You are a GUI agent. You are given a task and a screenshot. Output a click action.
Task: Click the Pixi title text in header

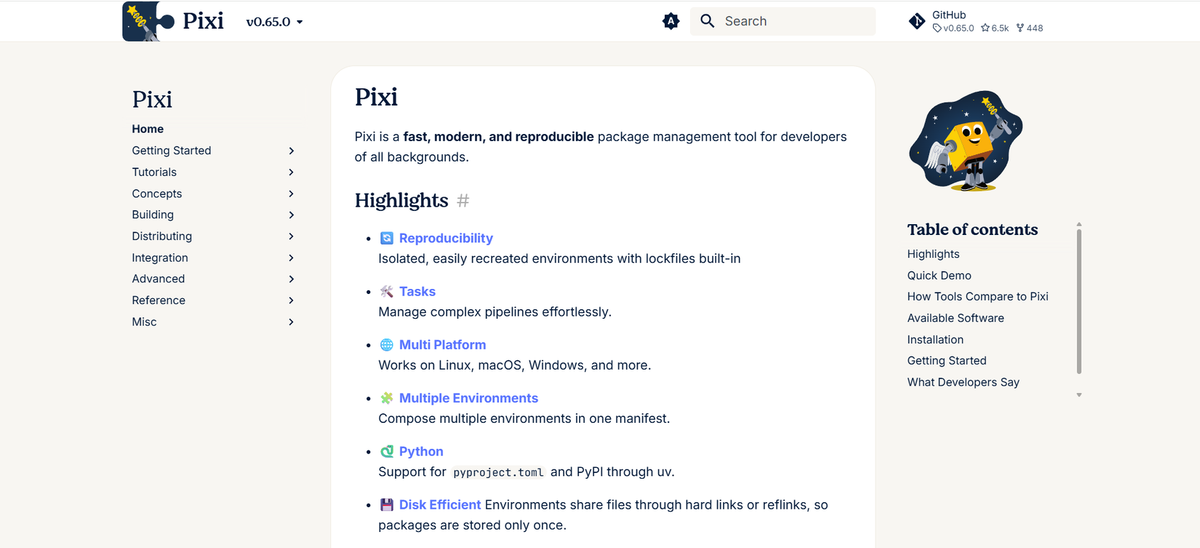pyautogui.click(x=204, y=21)
